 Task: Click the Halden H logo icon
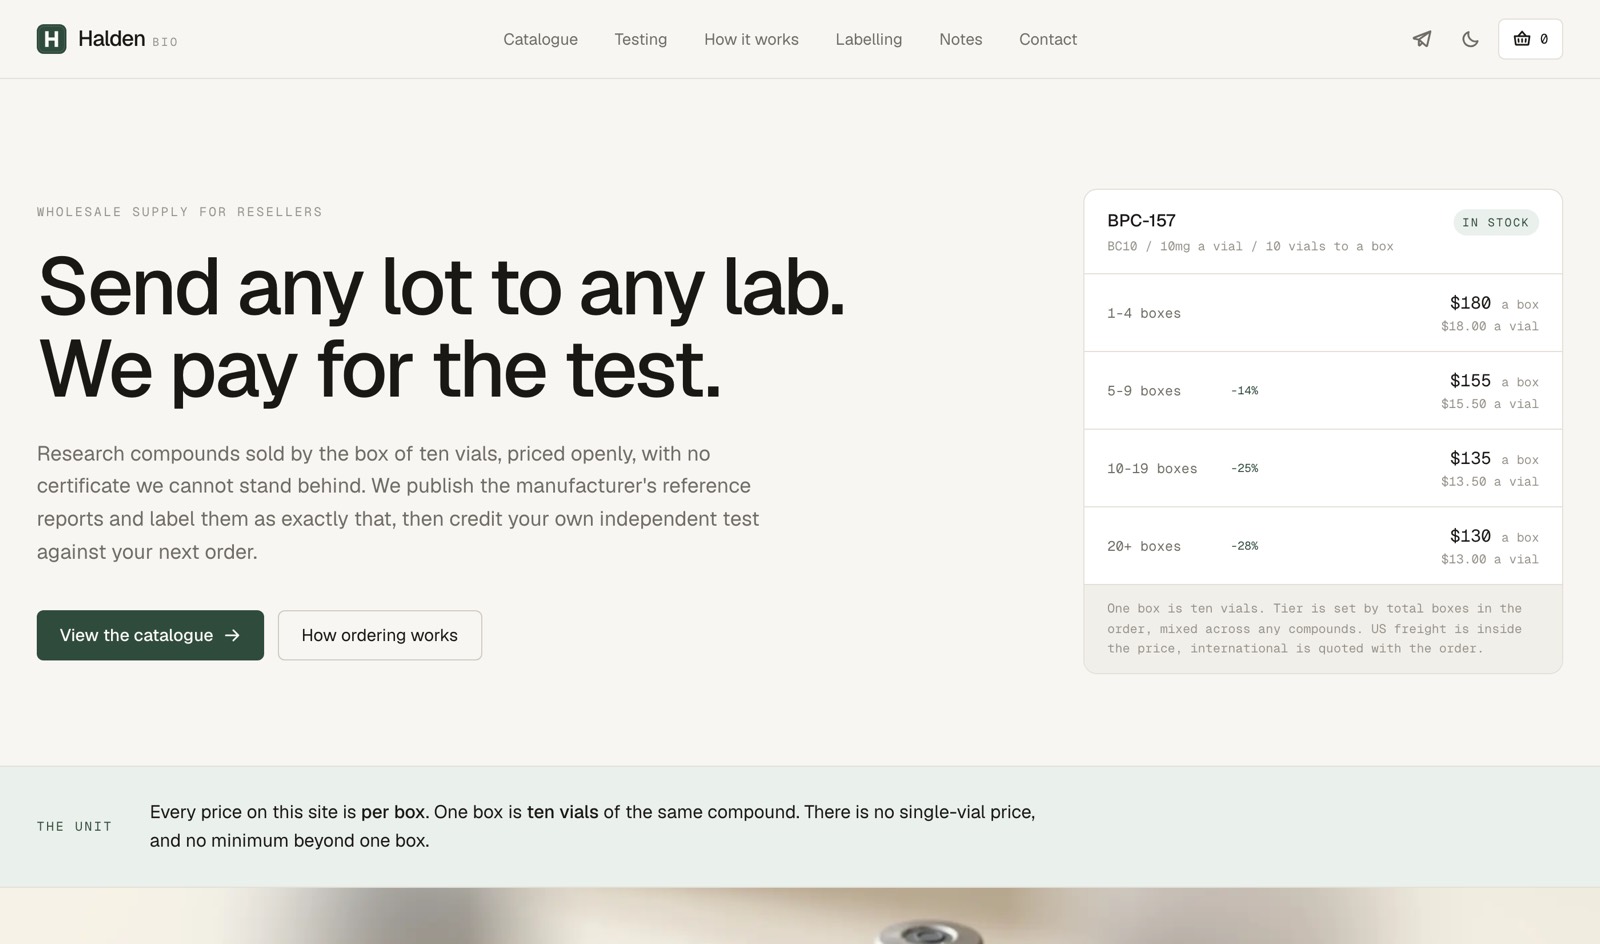[x=51, y=39]
